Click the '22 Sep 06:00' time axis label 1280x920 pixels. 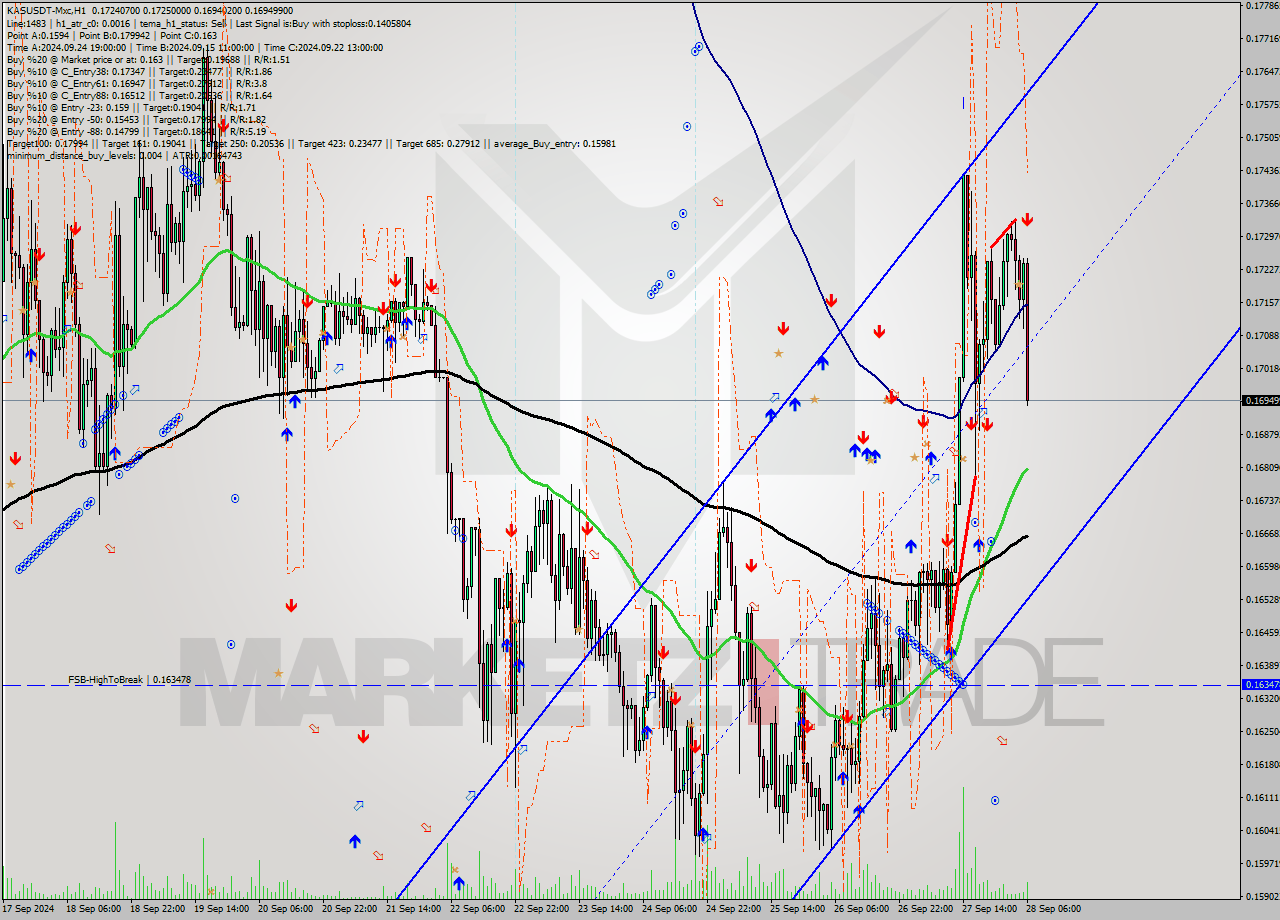479,909
